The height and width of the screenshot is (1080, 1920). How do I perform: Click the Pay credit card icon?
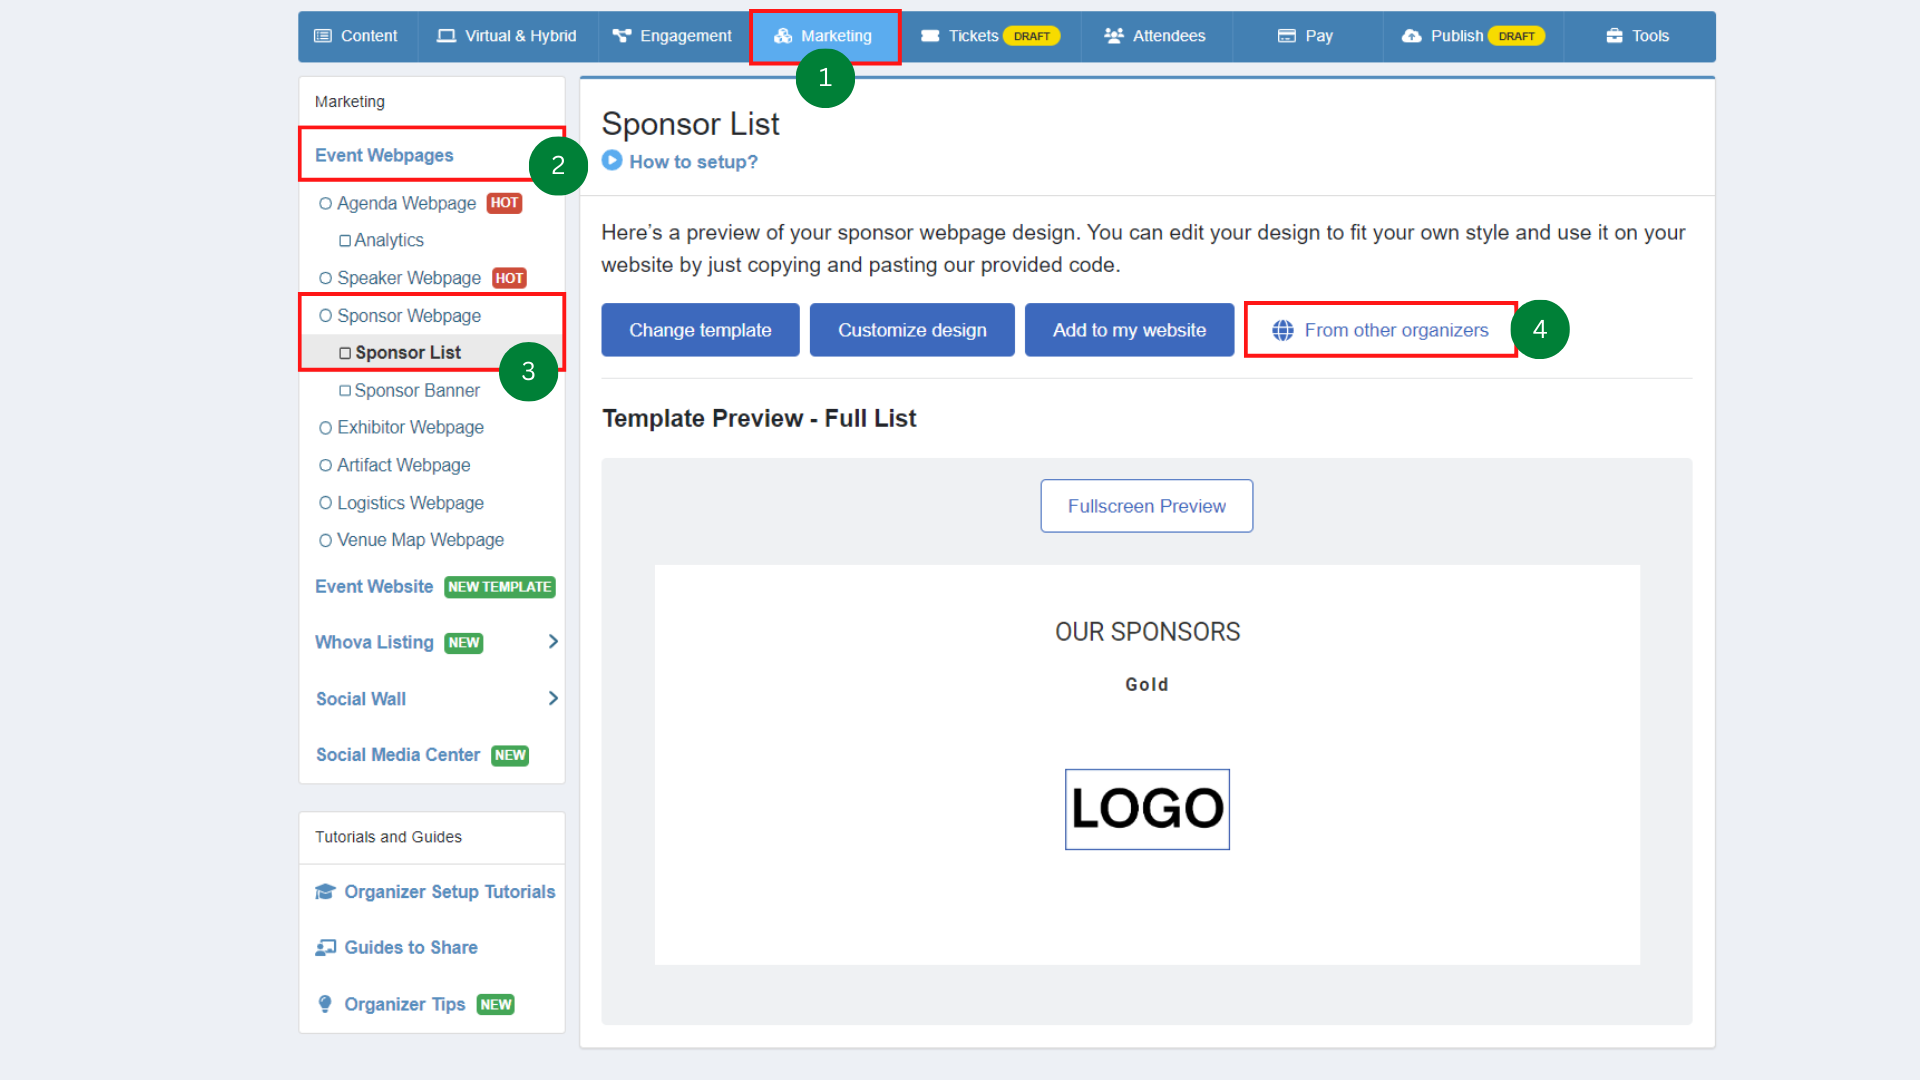pyautogui.click(x=1284, y=35)
